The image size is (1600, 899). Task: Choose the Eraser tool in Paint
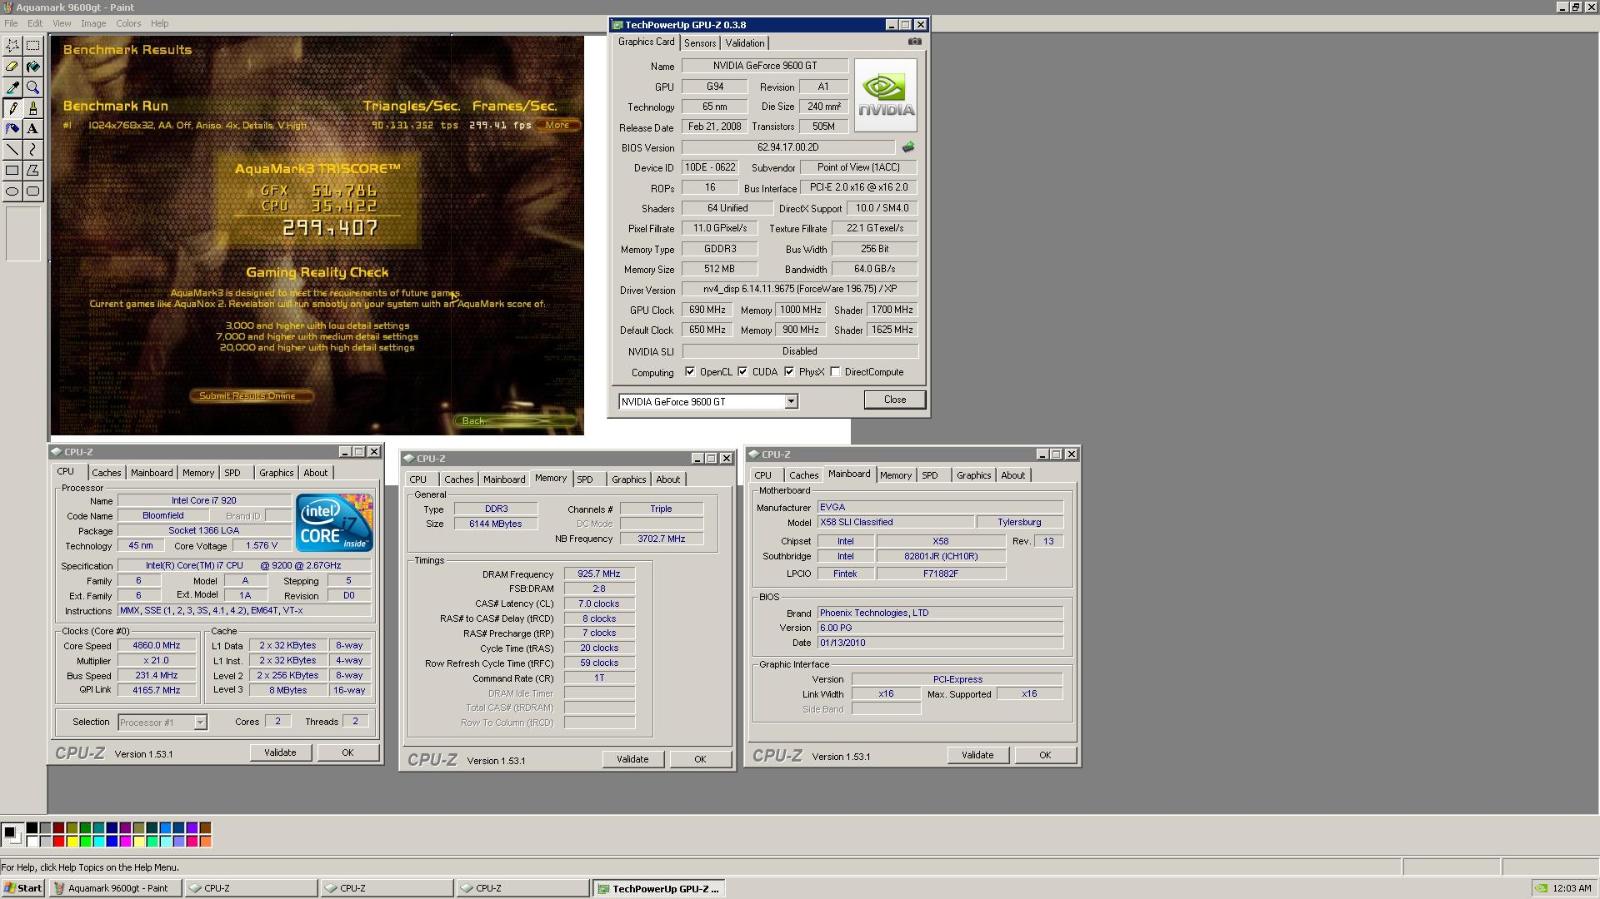pos(12,66)
